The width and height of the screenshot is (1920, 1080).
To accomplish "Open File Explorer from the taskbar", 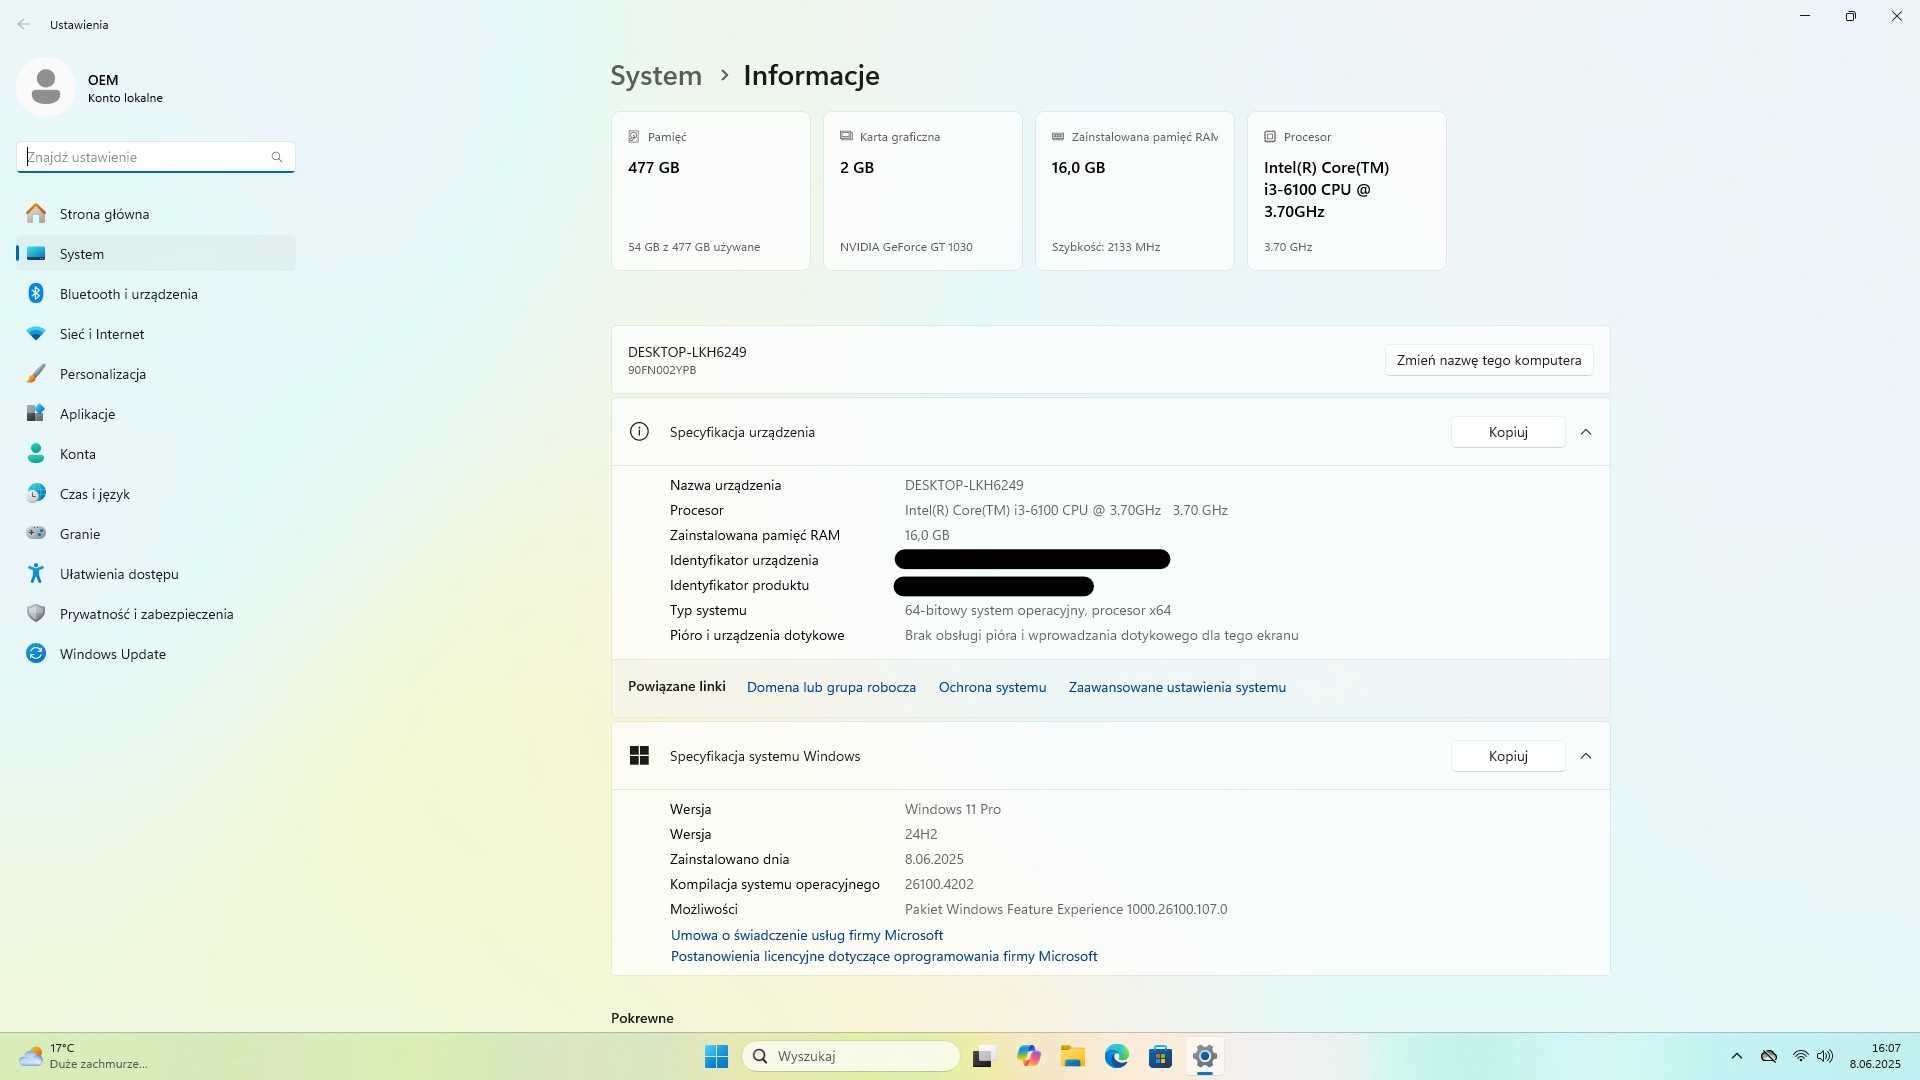I will coord(1073,1056).
